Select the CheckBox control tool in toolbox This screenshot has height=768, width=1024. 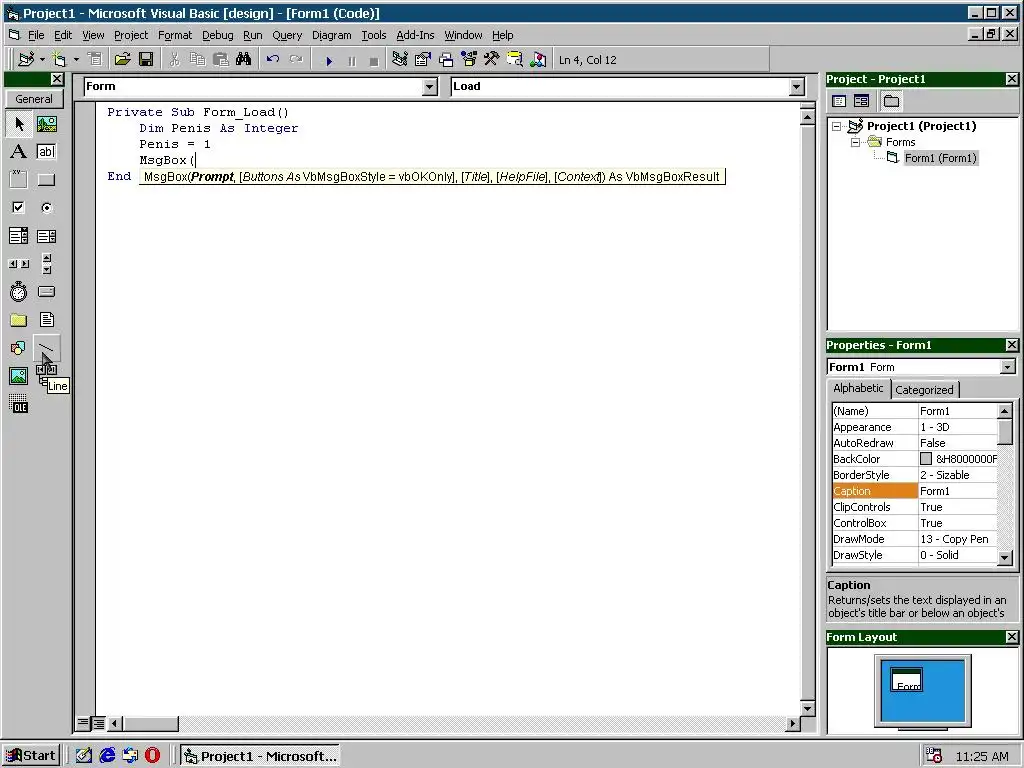pos(18,208)
